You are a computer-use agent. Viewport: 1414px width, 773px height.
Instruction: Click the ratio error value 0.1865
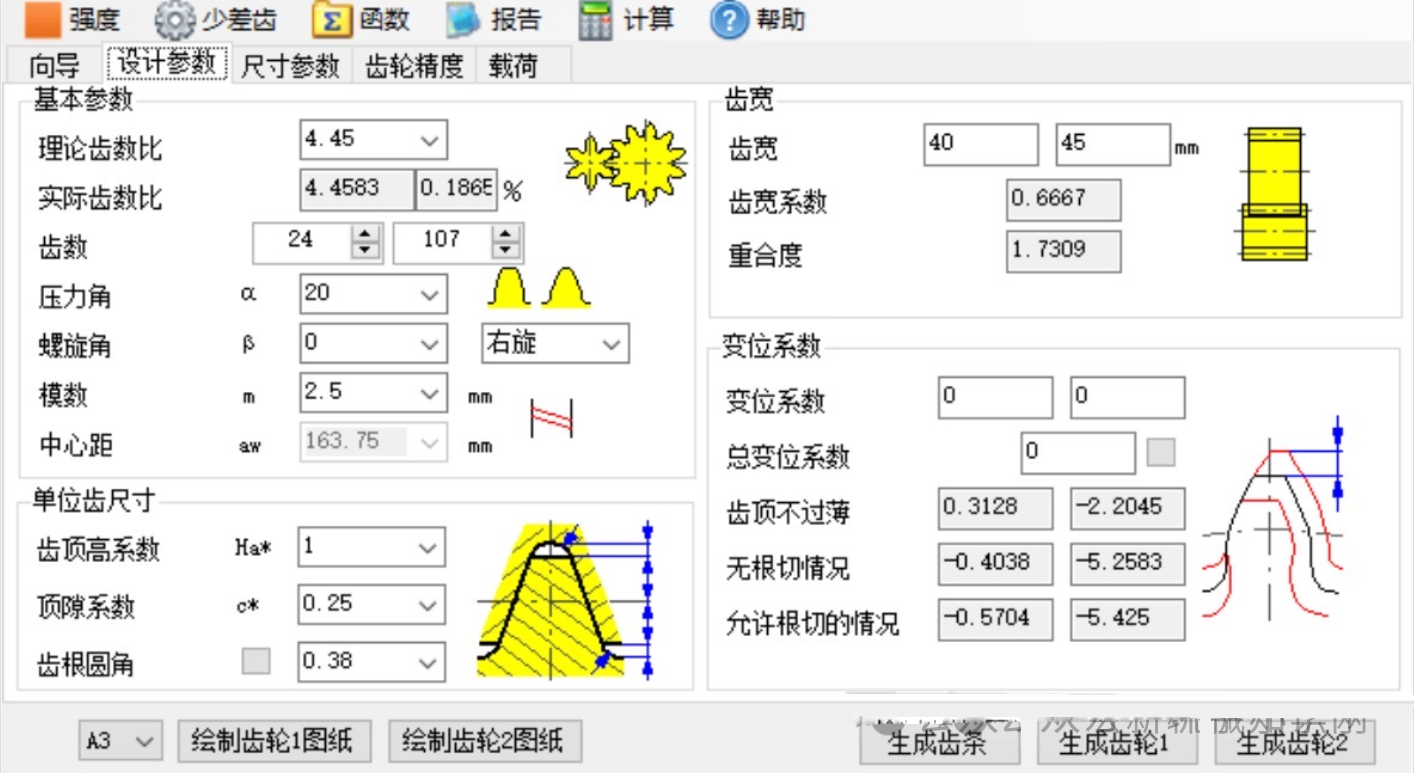457,189
